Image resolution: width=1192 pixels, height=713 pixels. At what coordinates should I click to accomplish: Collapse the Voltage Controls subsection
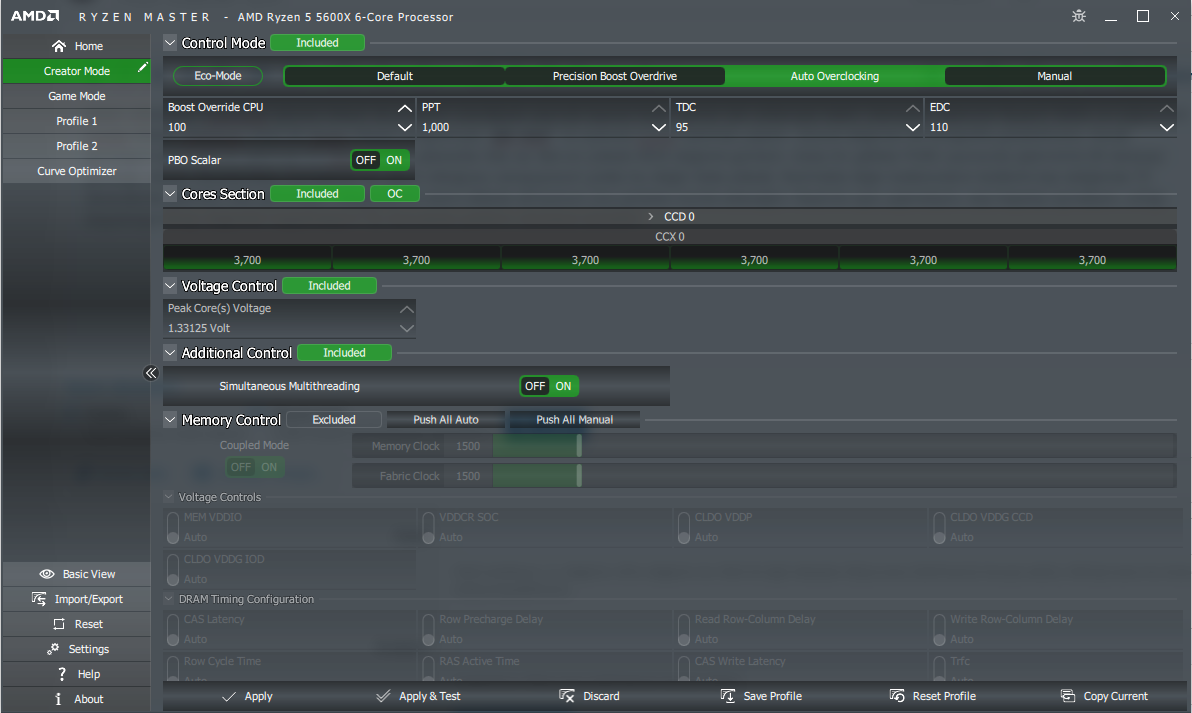[169, 496]
